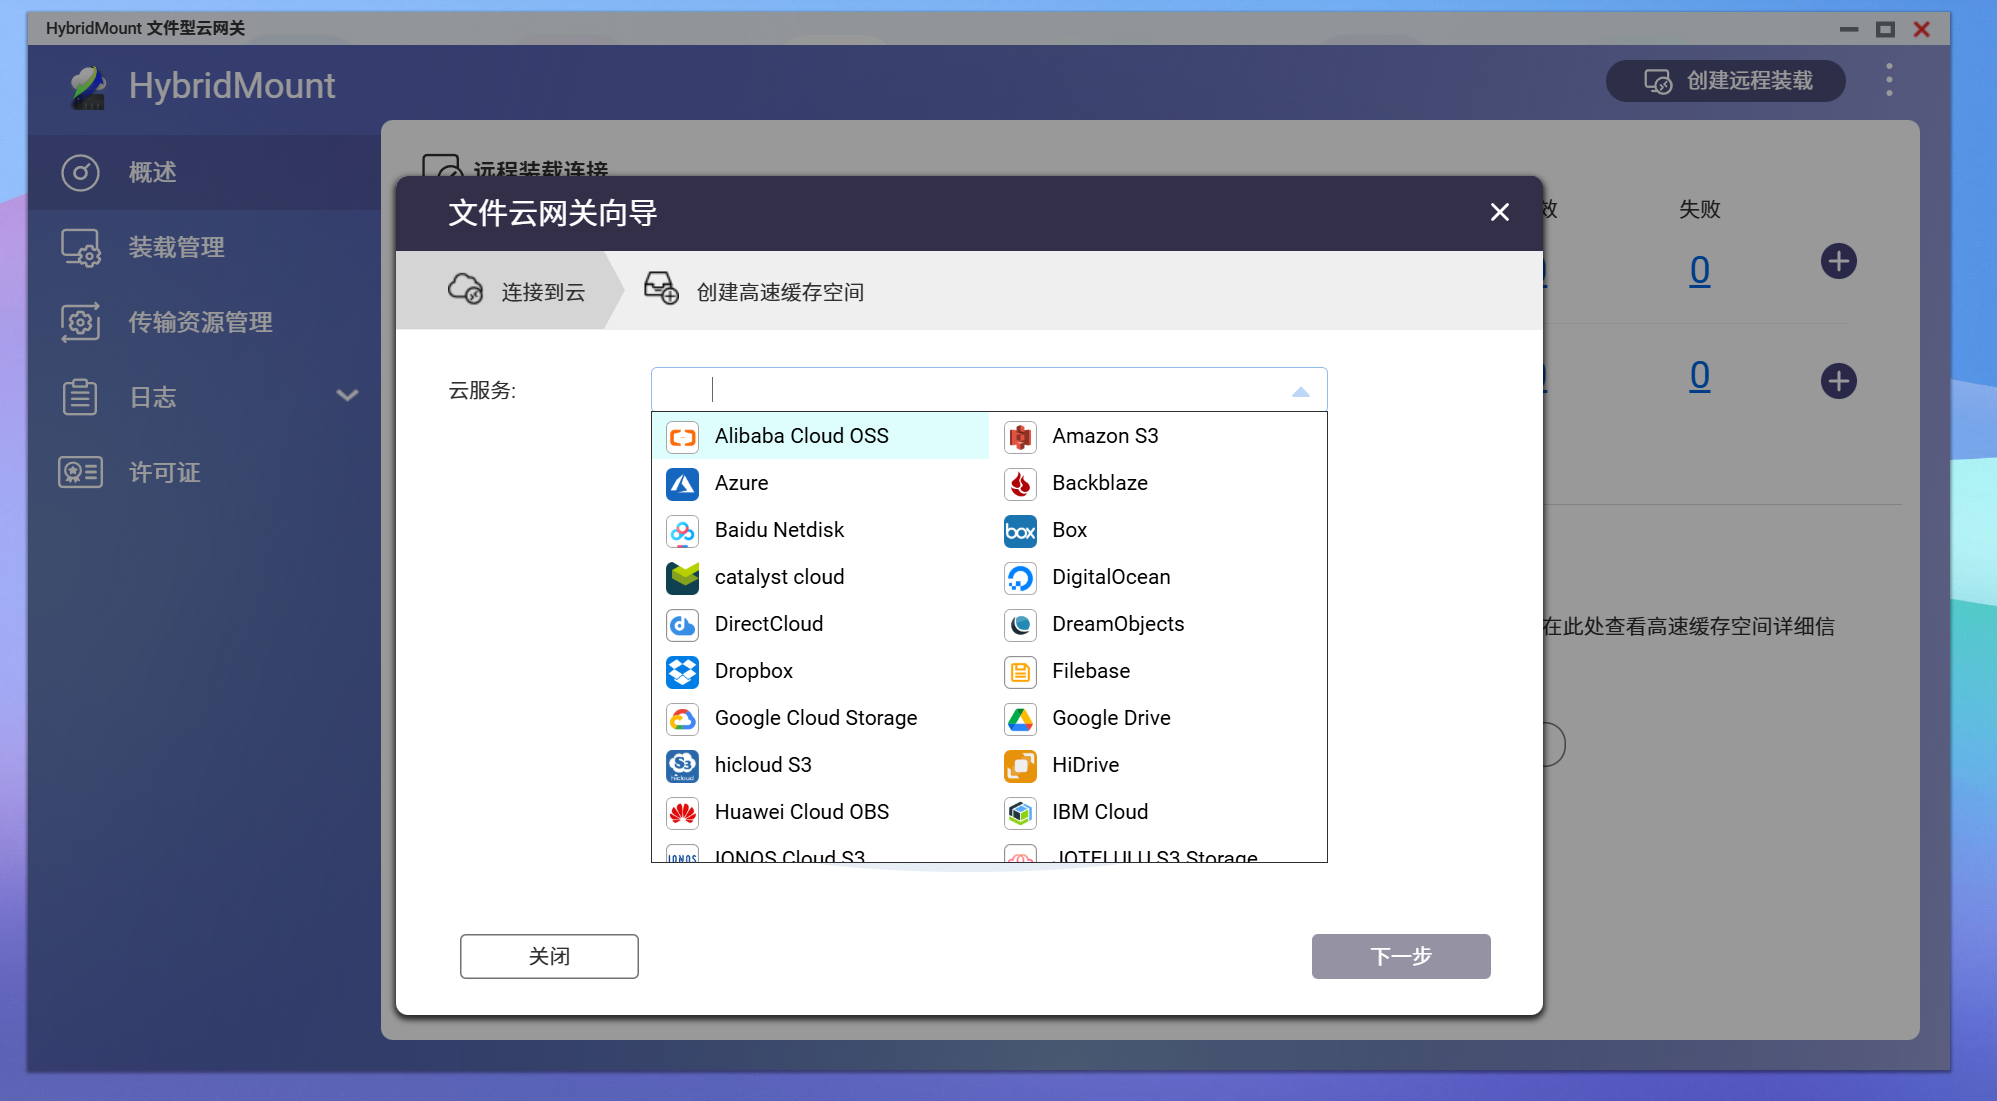1997x1101 pixels.
Task: Select Alibaba Cloud OSS from the list
Action: [801, 436]
